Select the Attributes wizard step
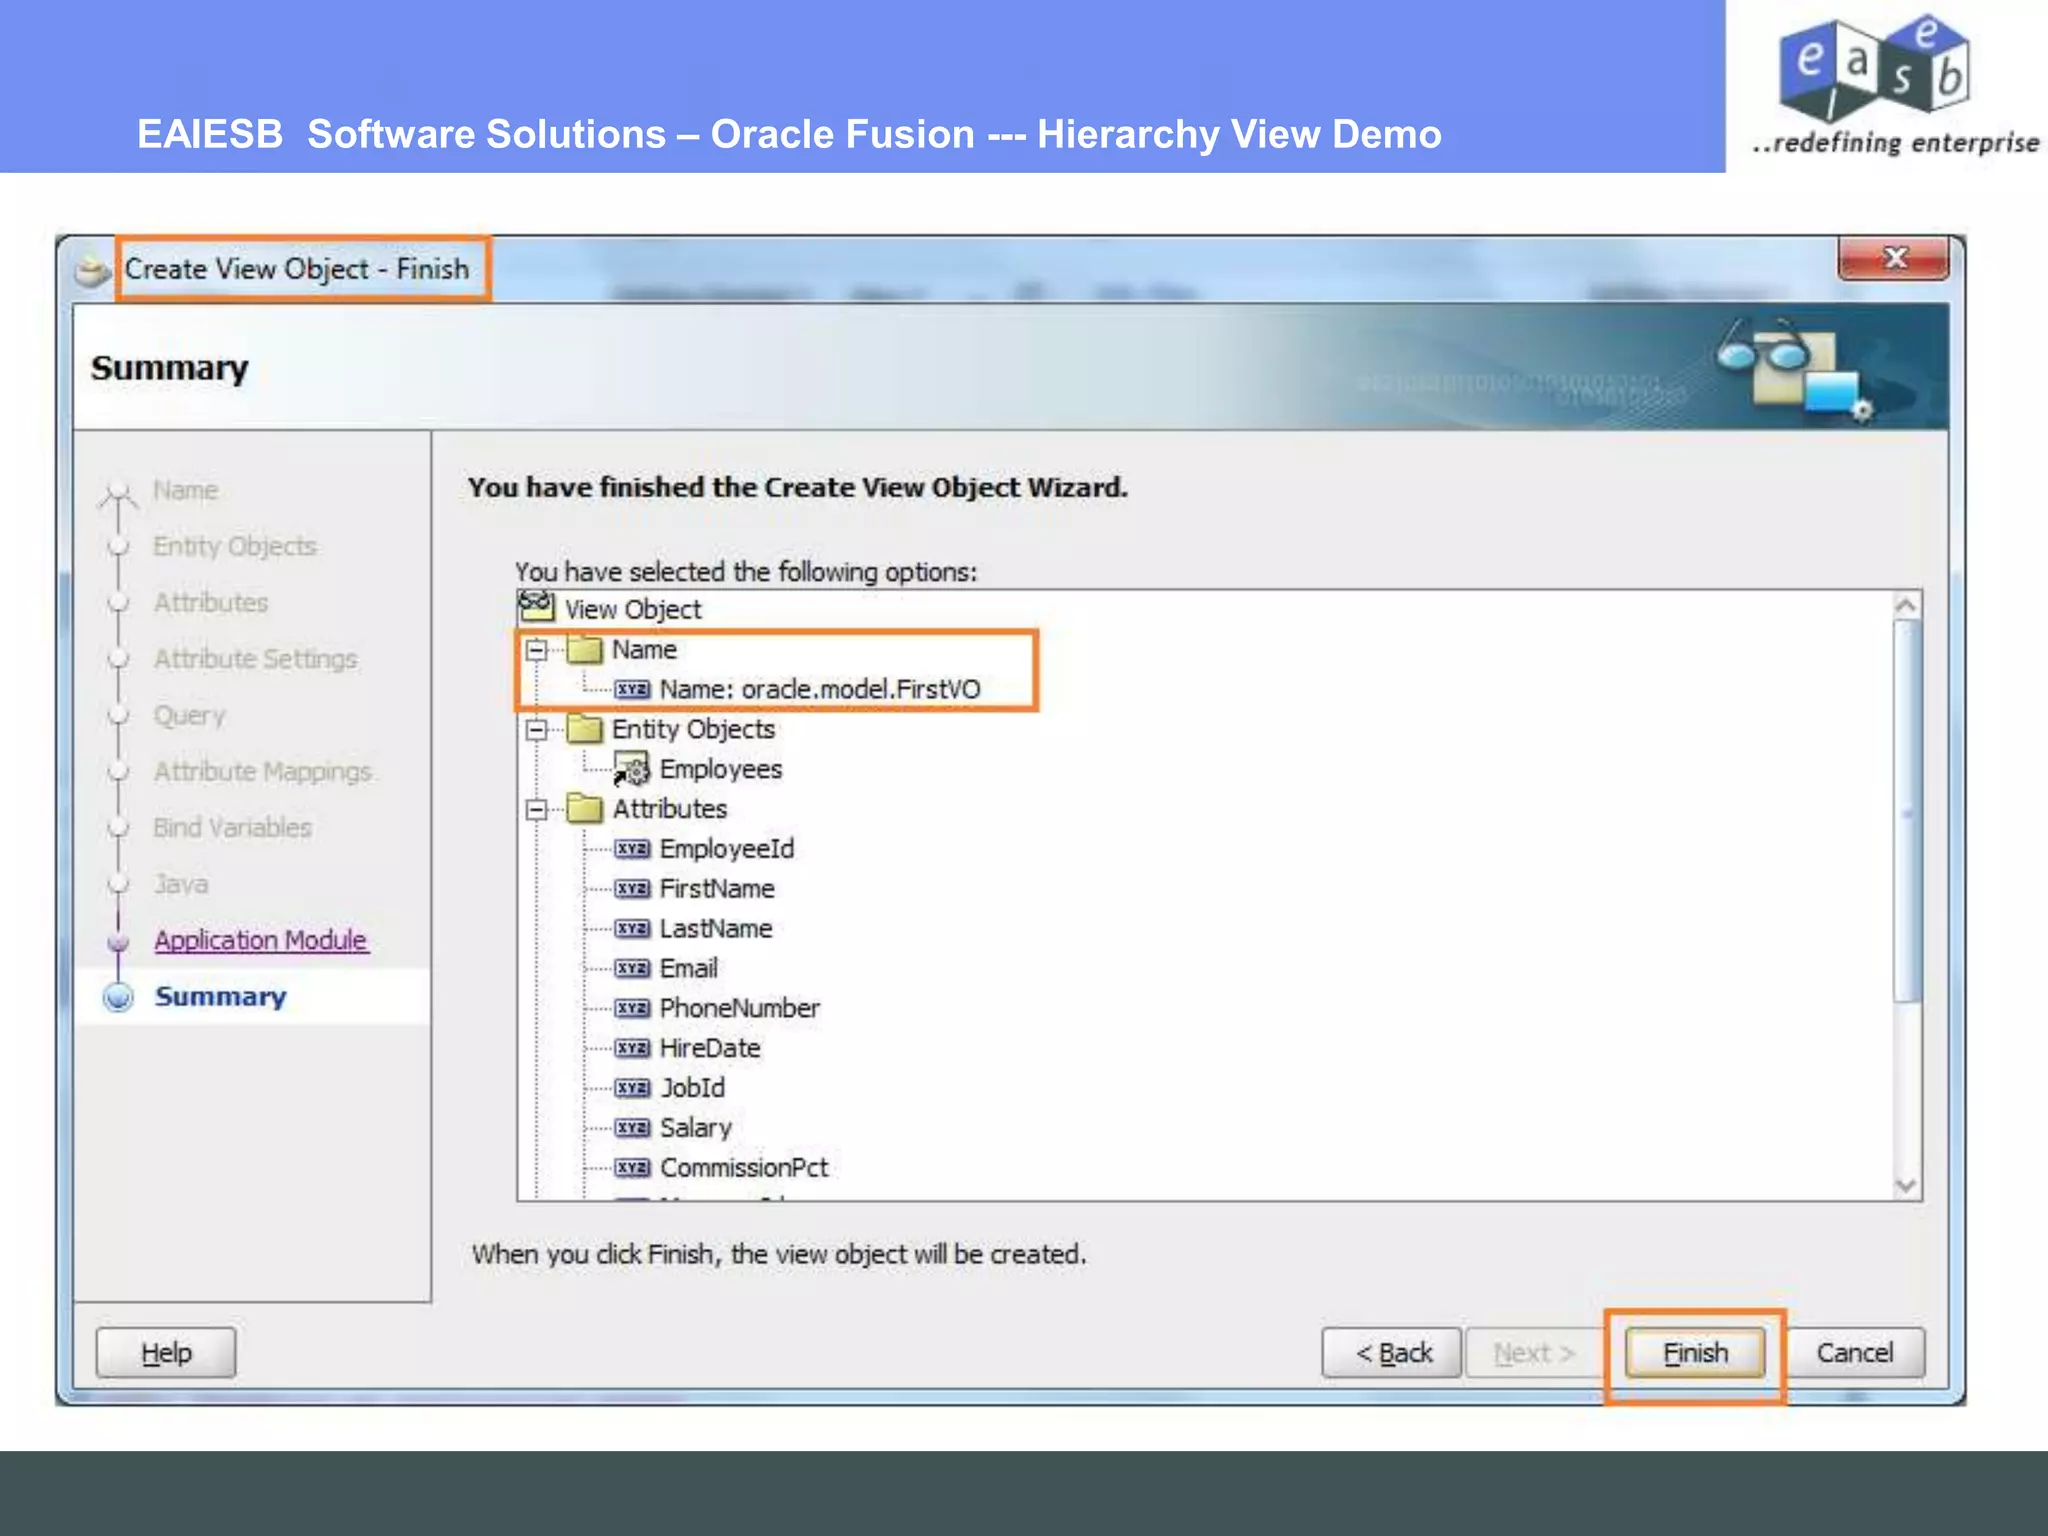The width and height of the screenshot is (2048, 1536). pos(210,603)
